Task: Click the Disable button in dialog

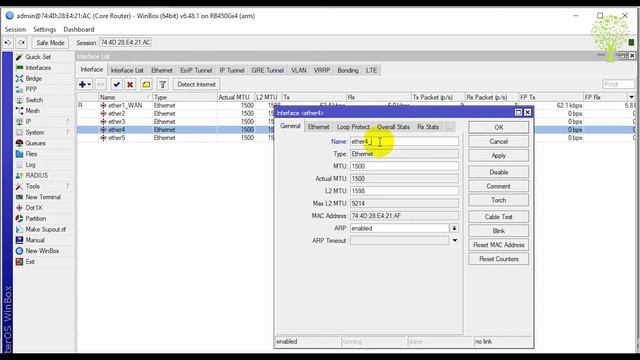Action: [498, 172]
